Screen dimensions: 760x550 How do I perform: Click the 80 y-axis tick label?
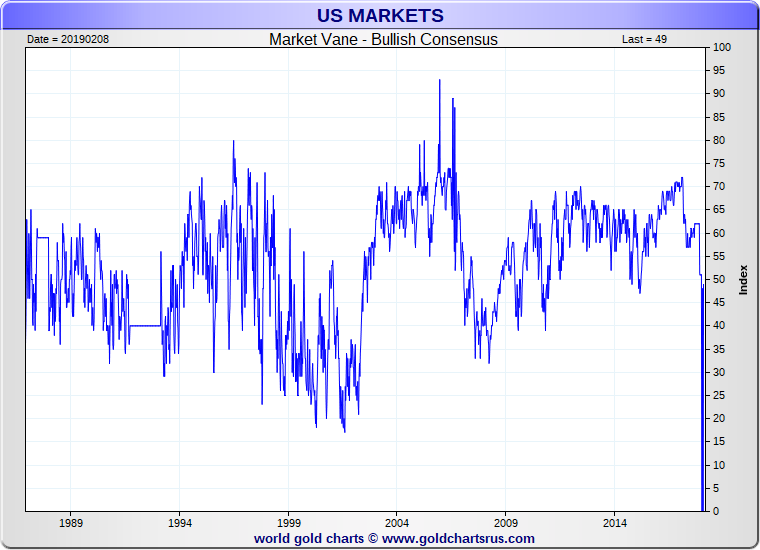[719, 140]
